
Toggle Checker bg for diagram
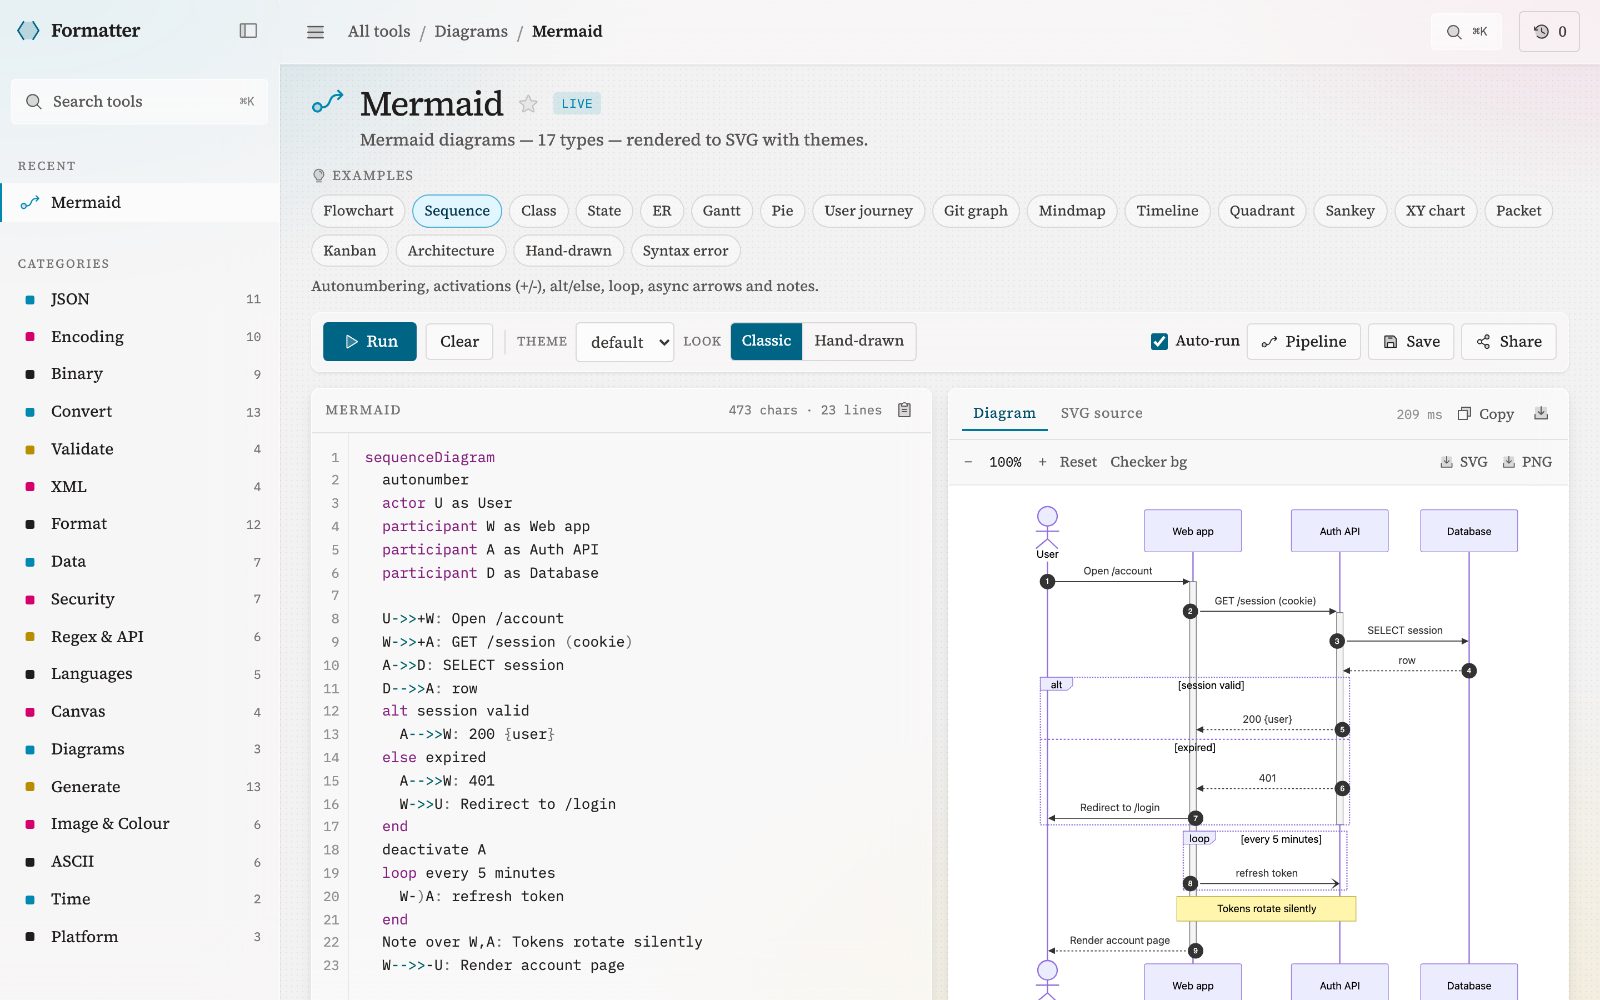click(x=1148, y=462)
